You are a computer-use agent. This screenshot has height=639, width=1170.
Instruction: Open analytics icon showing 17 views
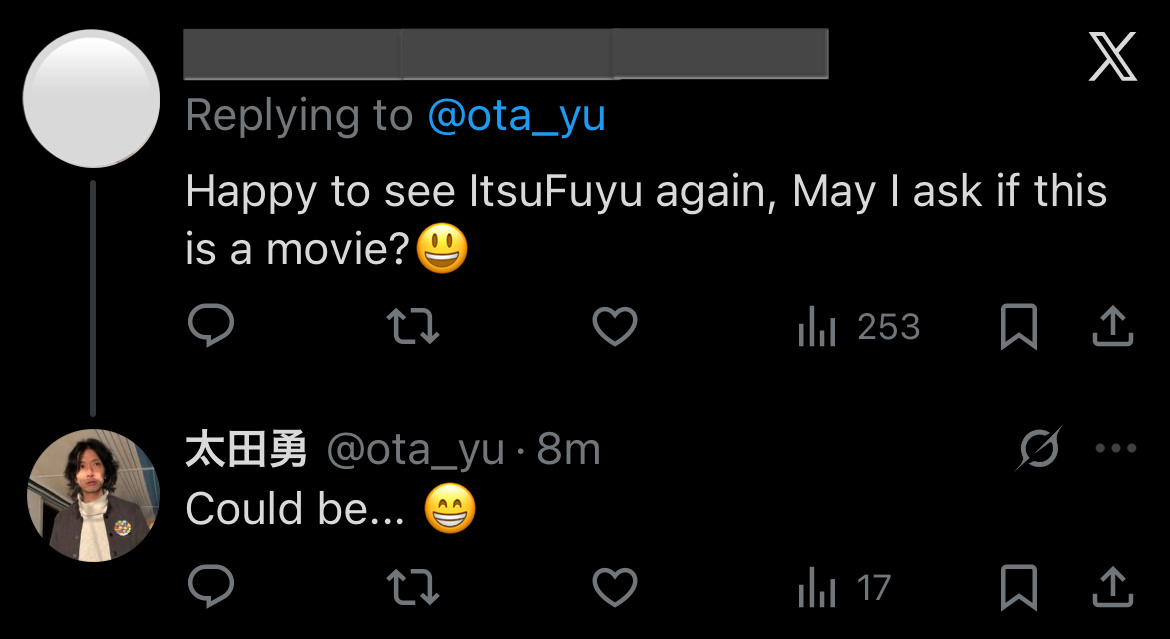point(815,588)
